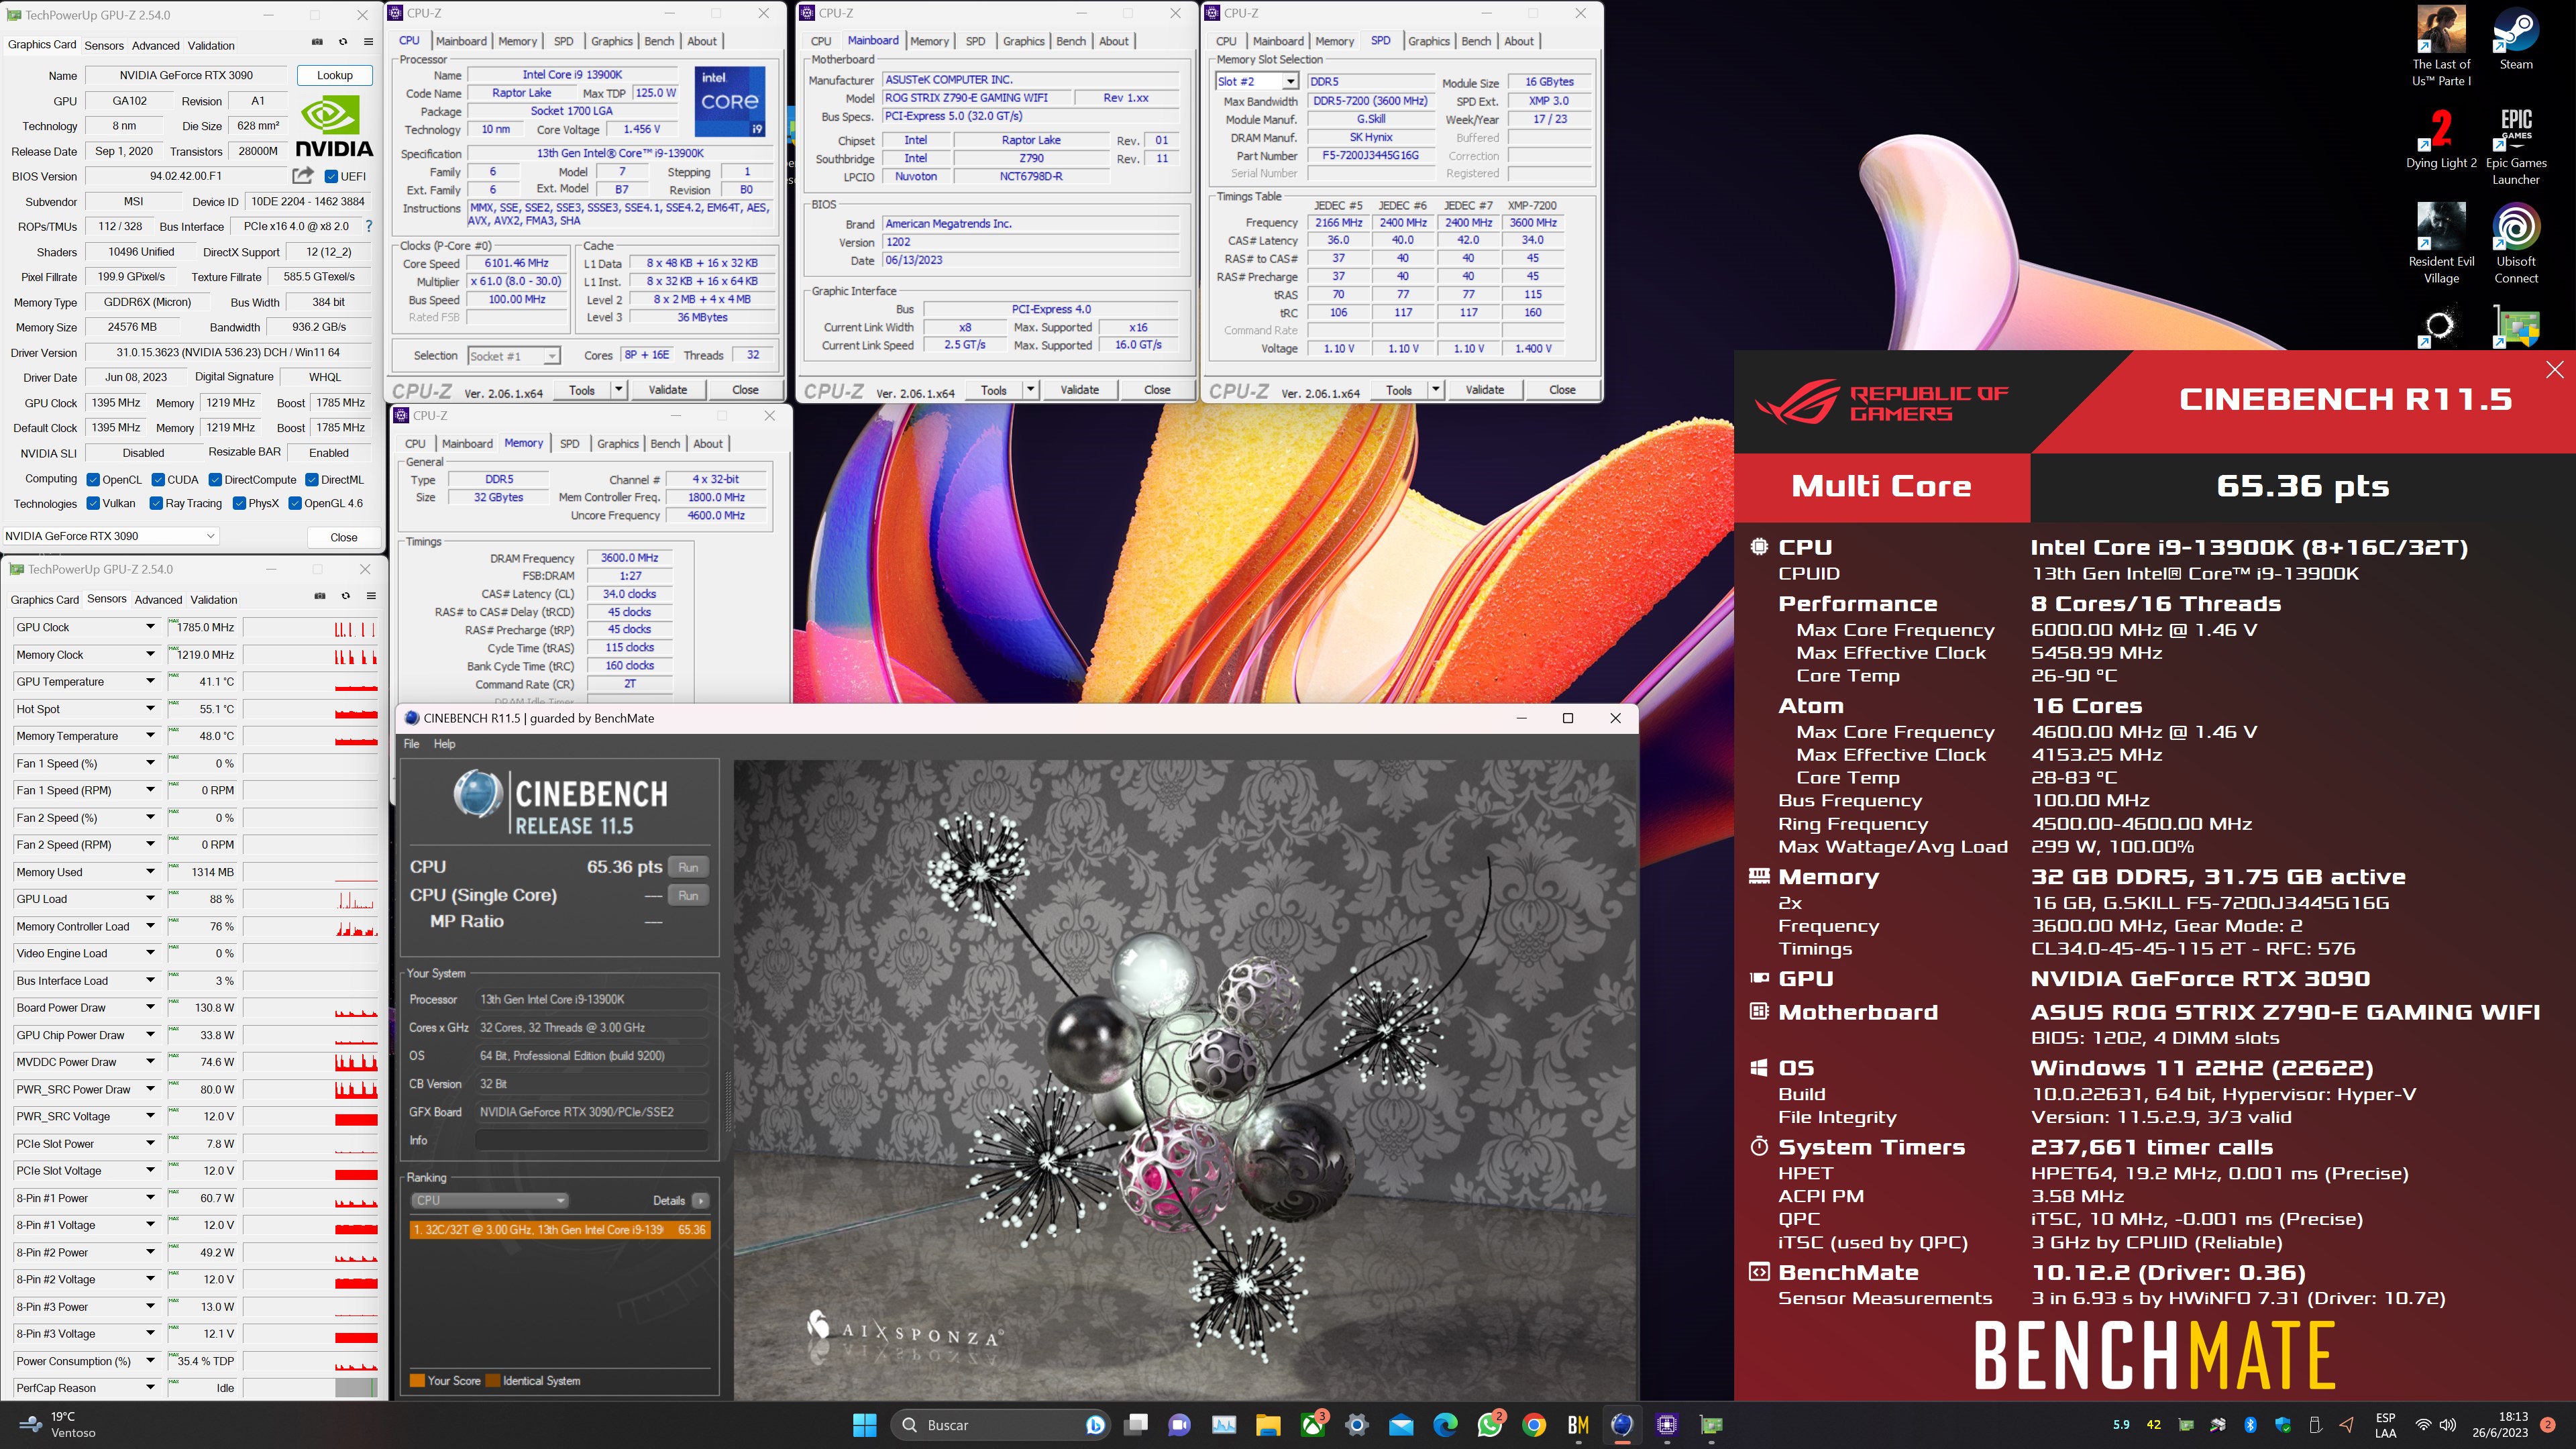Click the PCIe bus interface question mark

[x=369, y=226]
